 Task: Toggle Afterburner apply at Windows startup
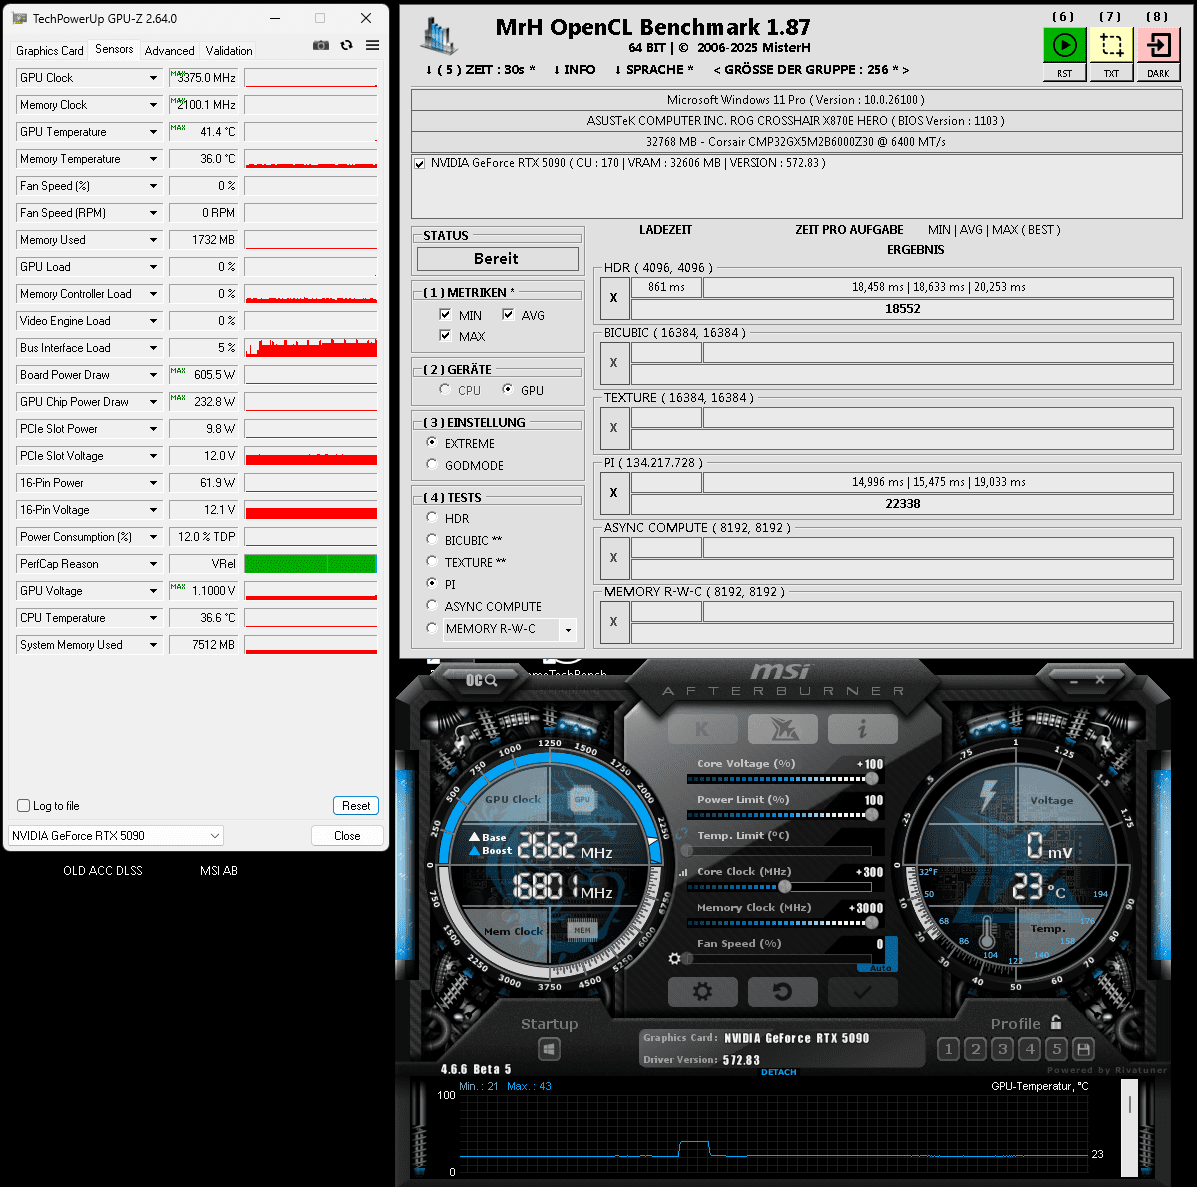[x=549, y=1049]
